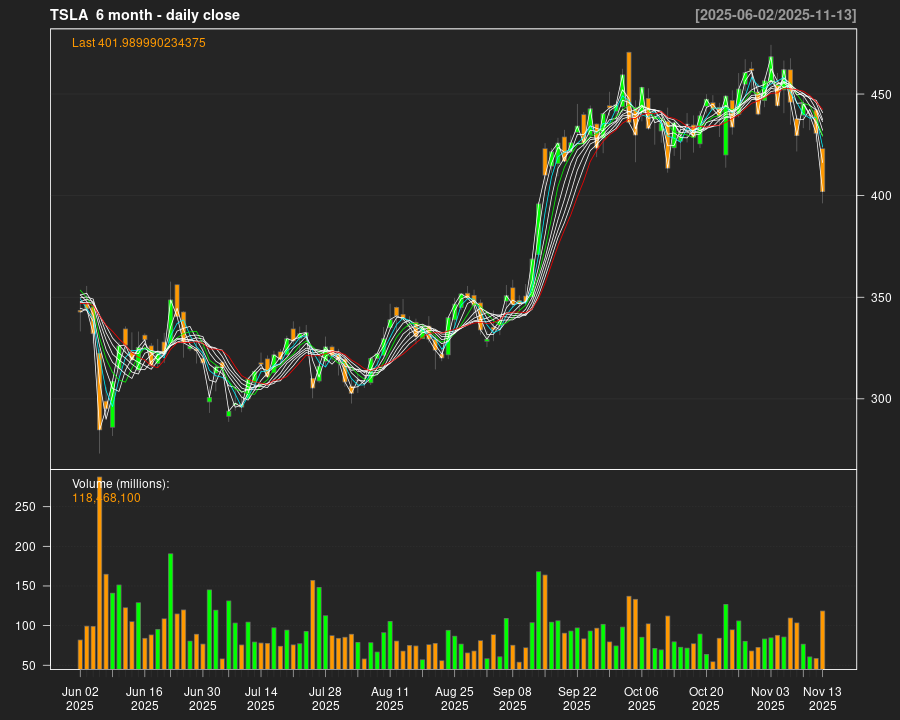Click the tallest orange volume bar in early June
Viewport: 900px width, 720px height.
pos(99,575)
